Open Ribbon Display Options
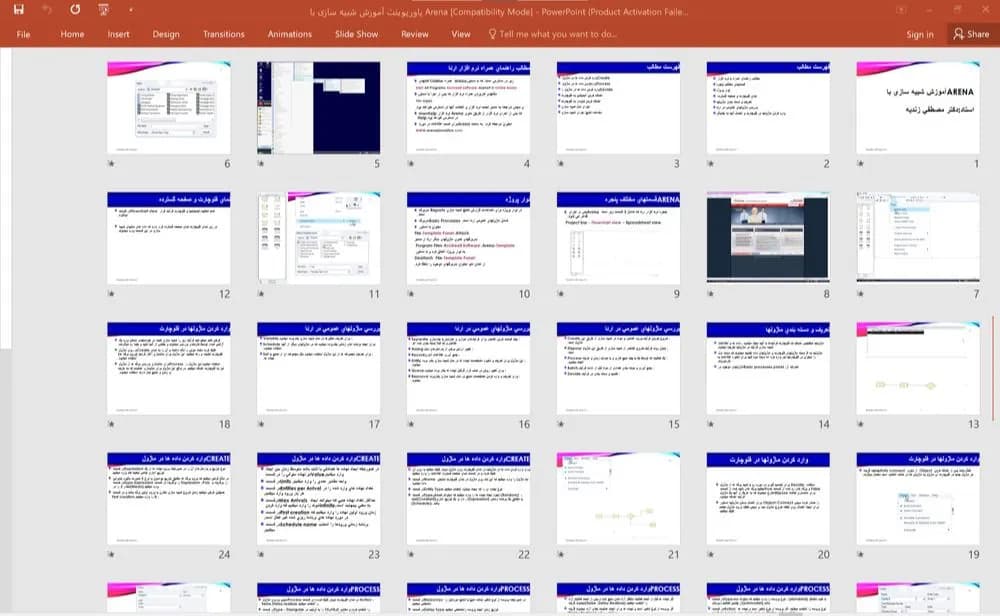 901,10
